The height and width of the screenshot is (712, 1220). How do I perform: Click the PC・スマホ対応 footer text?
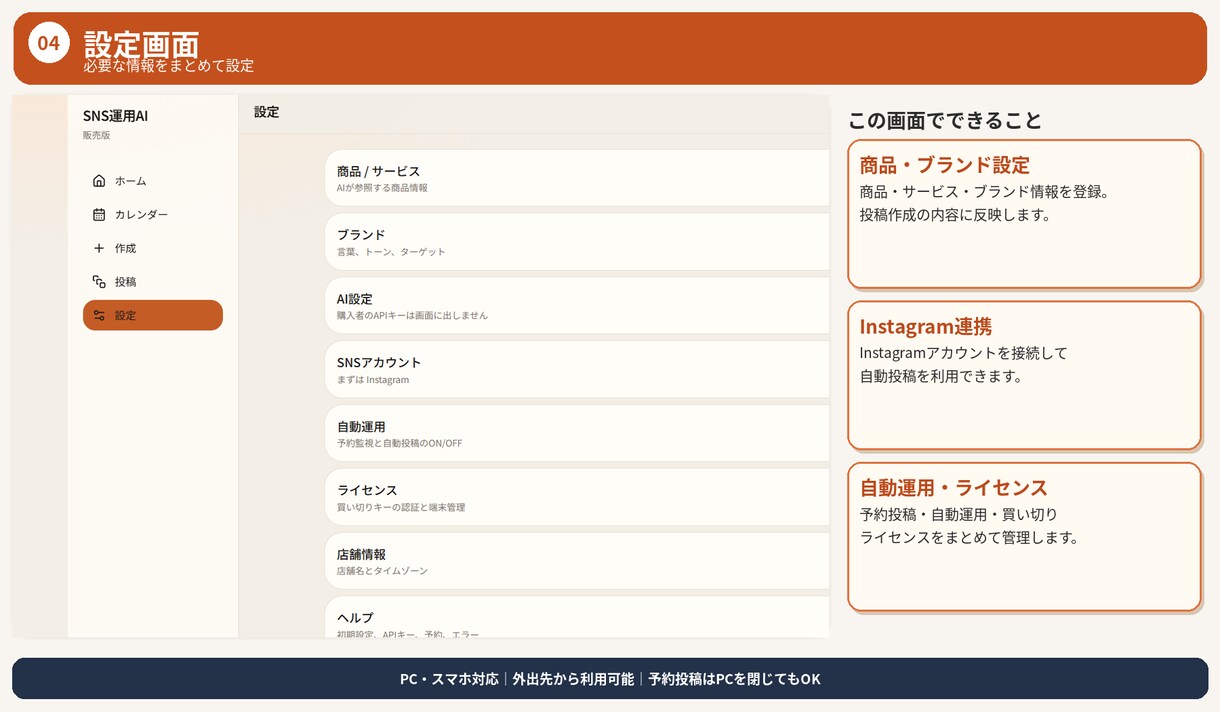449,679
